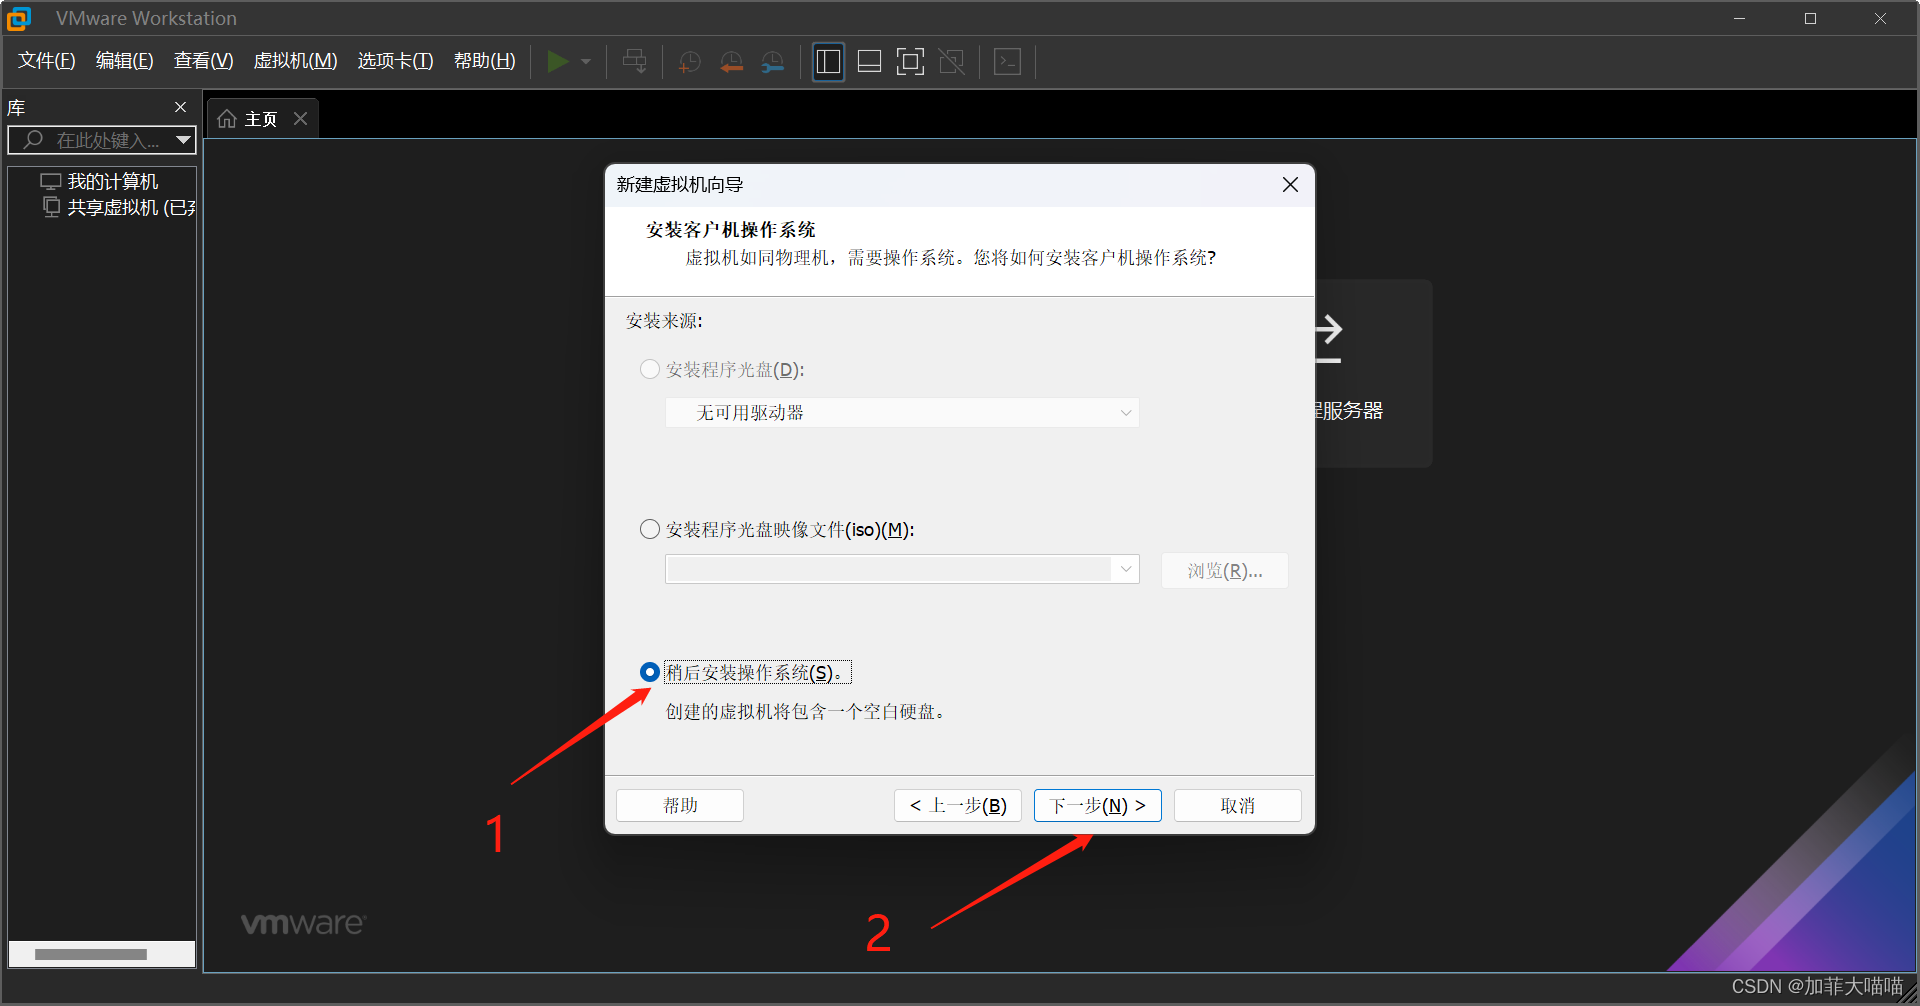Viewport: 1920px width, 1006px height.
Task: Open the Snapshot Manager icon
Action: tap(773, 62)
